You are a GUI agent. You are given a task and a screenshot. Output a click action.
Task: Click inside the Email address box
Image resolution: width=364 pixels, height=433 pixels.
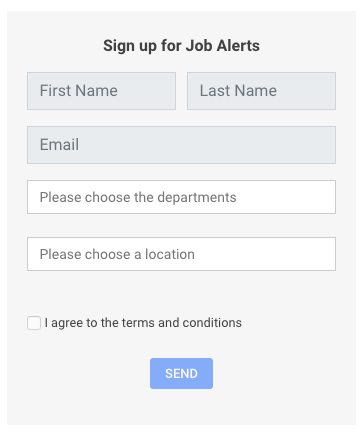coord(181,145)
